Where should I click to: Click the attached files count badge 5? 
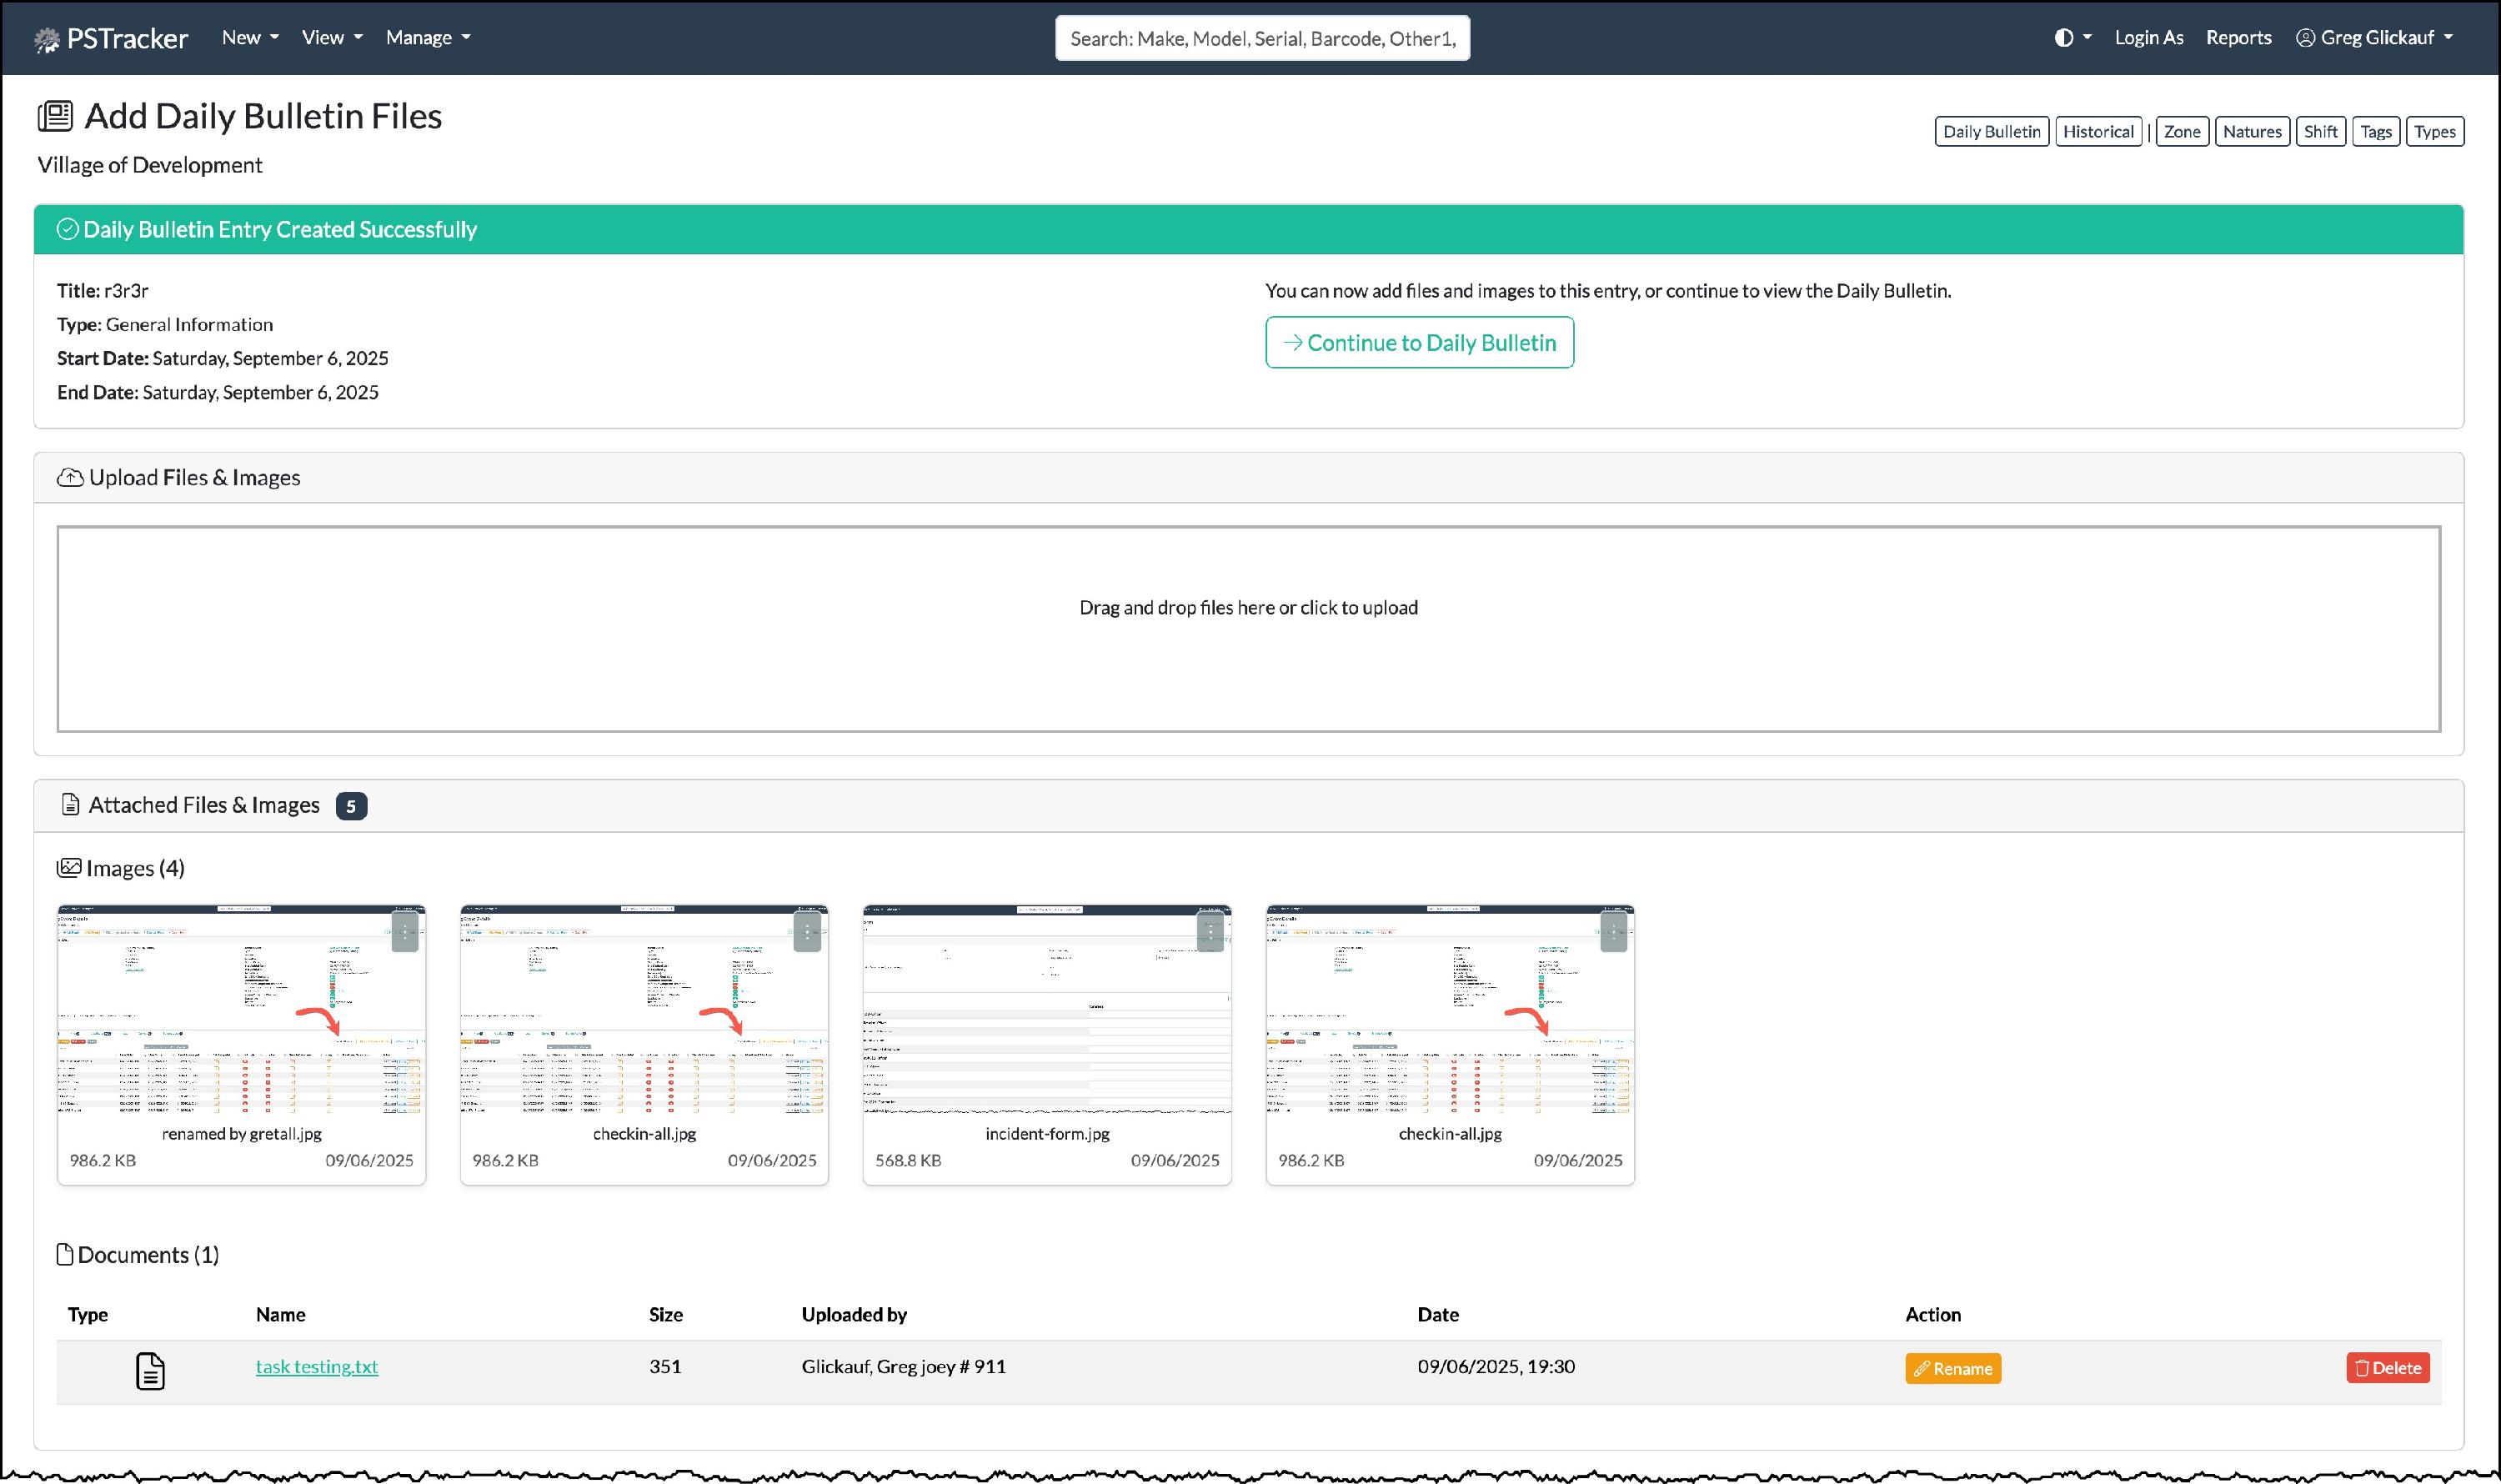pos(351,806)
